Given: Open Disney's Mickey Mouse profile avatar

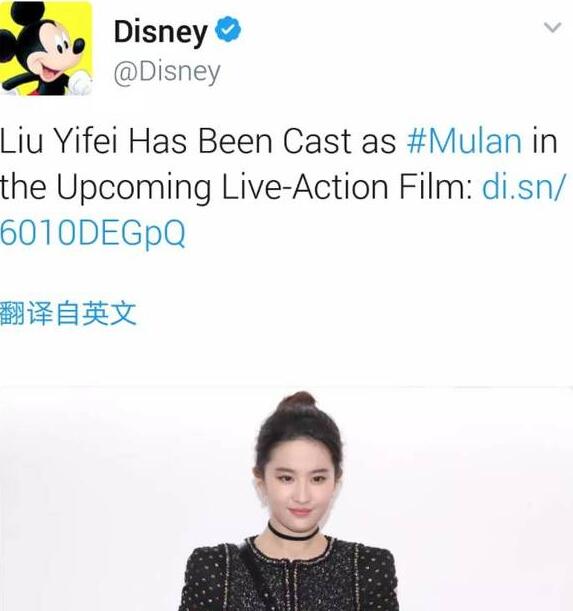Looking at the screenshot, I should 46,48.
